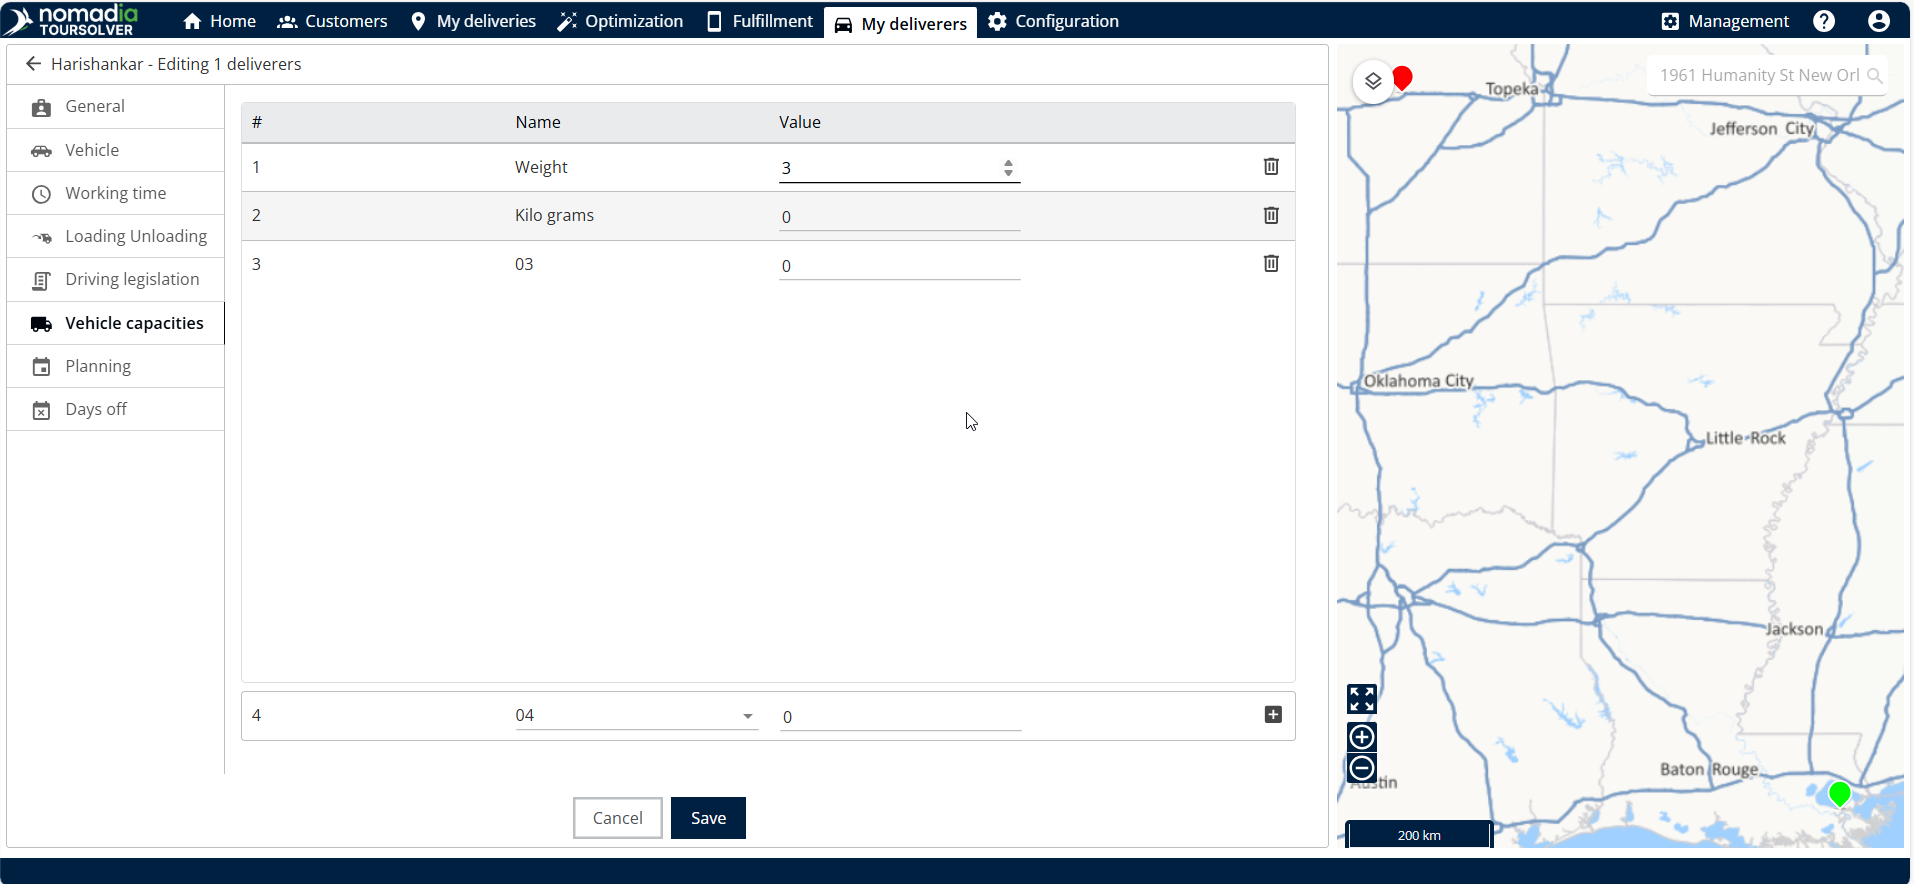Screen dimensions: 1914x884
Task: Open the user account menu
Action: (1878, 21)
